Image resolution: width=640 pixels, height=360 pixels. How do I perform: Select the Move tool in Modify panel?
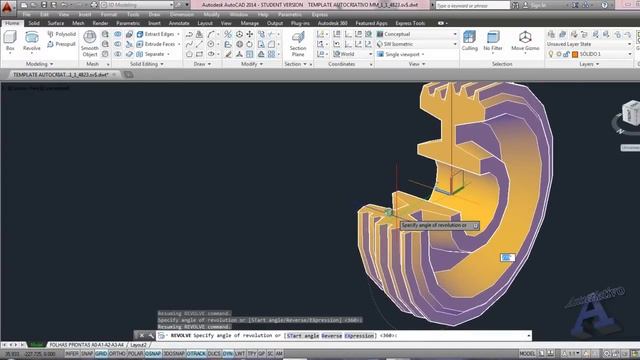pyautogui.click(x=249, y=34)
